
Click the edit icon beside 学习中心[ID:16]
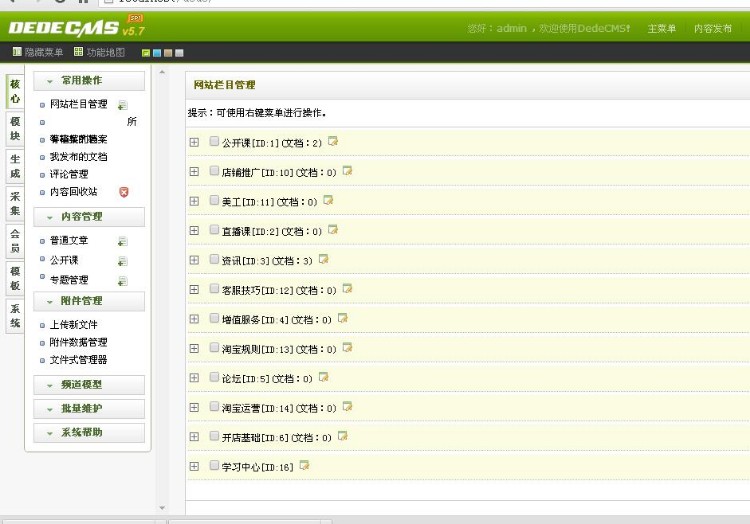pos(304,465)
